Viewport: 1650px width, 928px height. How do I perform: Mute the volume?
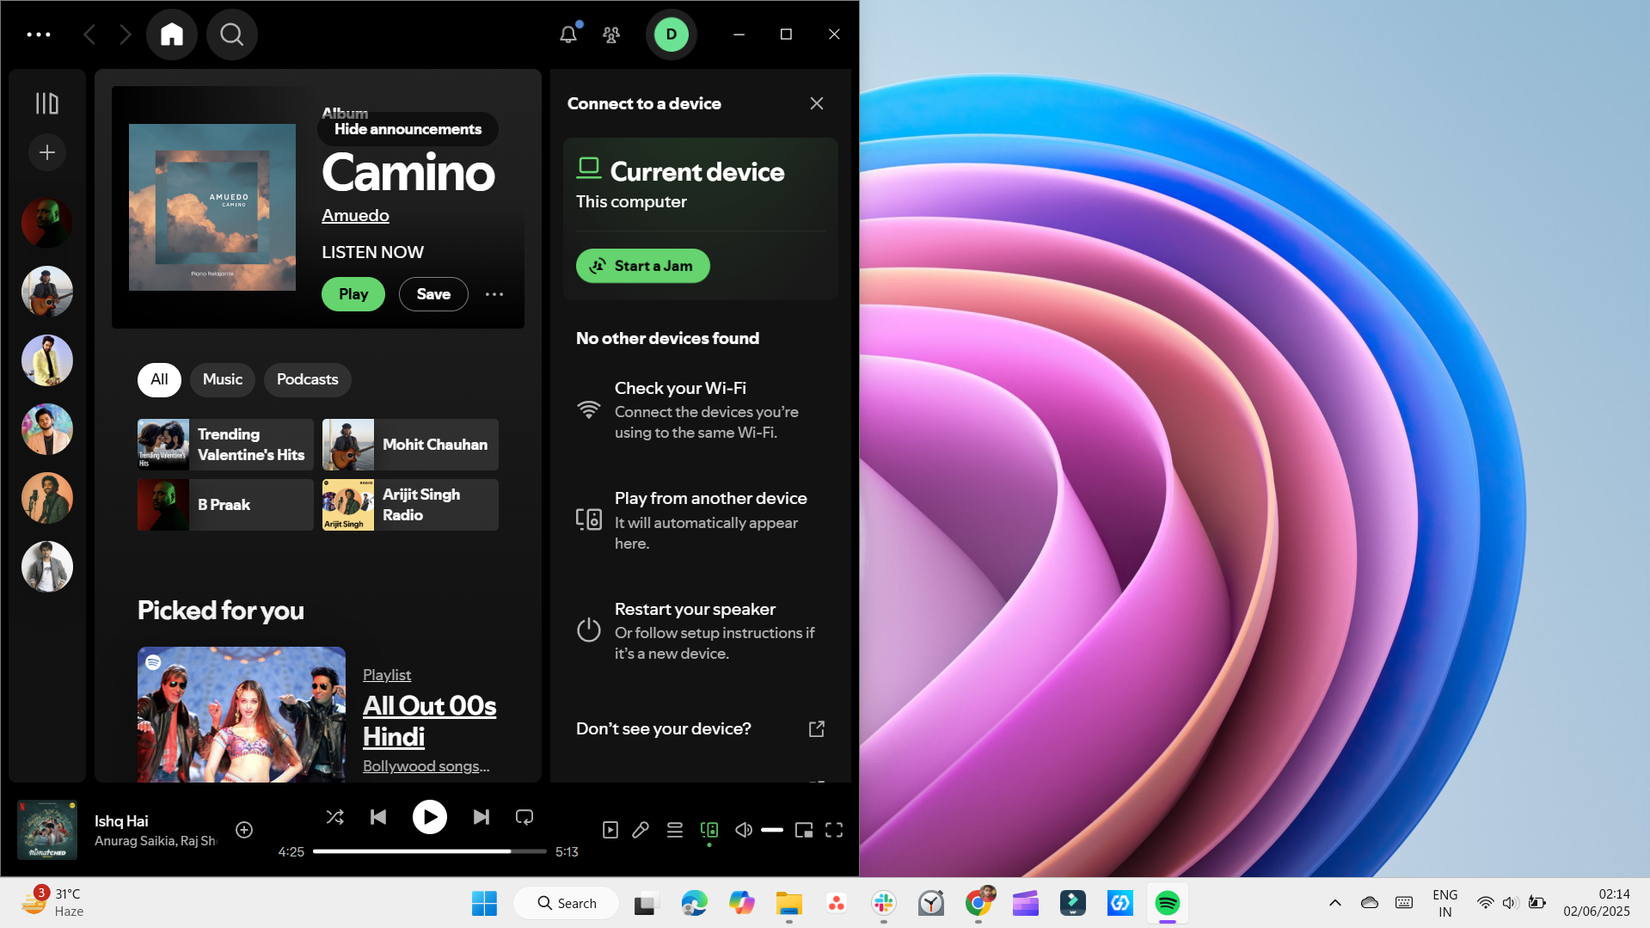pyautogui.click(x=743, y=830)
